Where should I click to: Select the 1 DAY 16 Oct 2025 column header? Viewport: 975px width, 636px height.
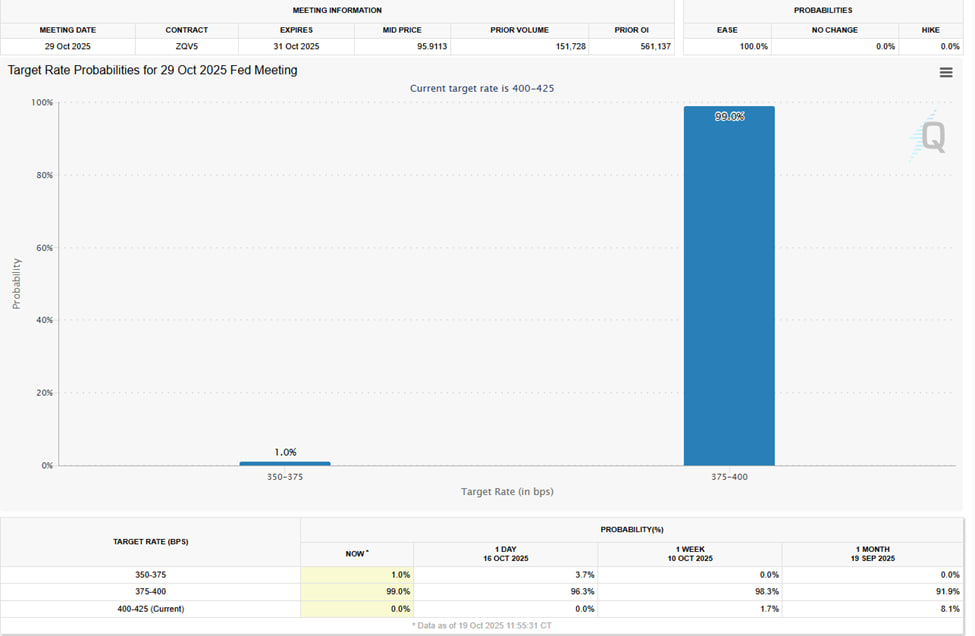(505, 553)
